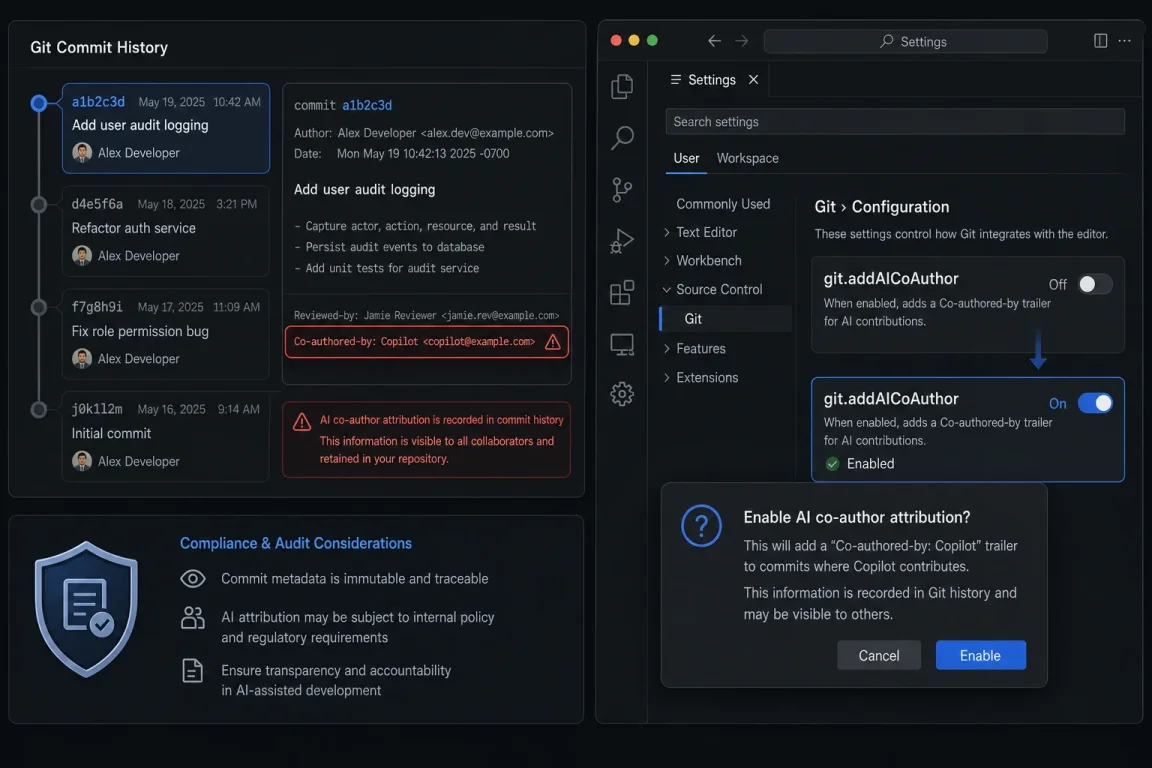Click timeline node for commit j0k1l2m
This screenshot has height=768, width=1152.
[x=39, y=409]
